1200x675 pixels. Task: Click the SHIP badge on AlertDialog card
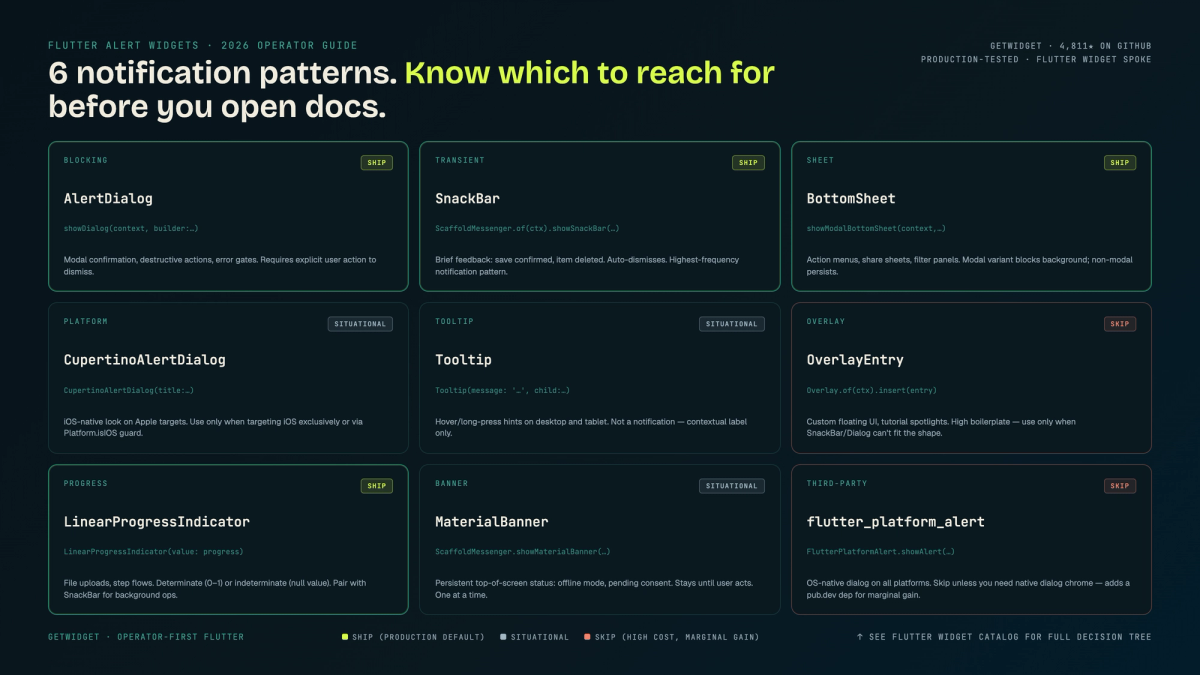[x=377, y=162]
